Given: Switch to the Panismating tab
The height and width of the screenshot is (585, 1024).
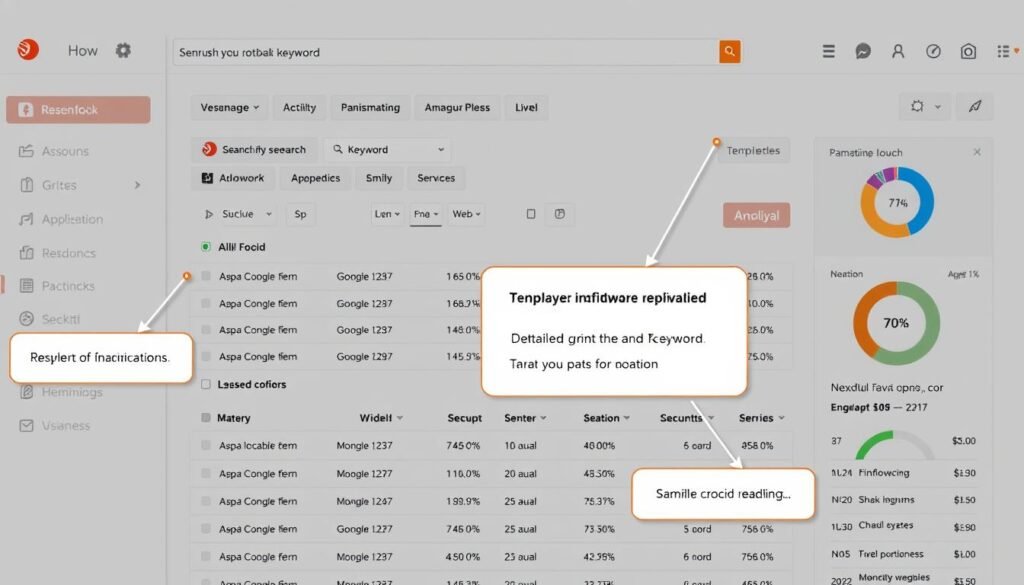Looking at the screenshot, I should (370, 107).
